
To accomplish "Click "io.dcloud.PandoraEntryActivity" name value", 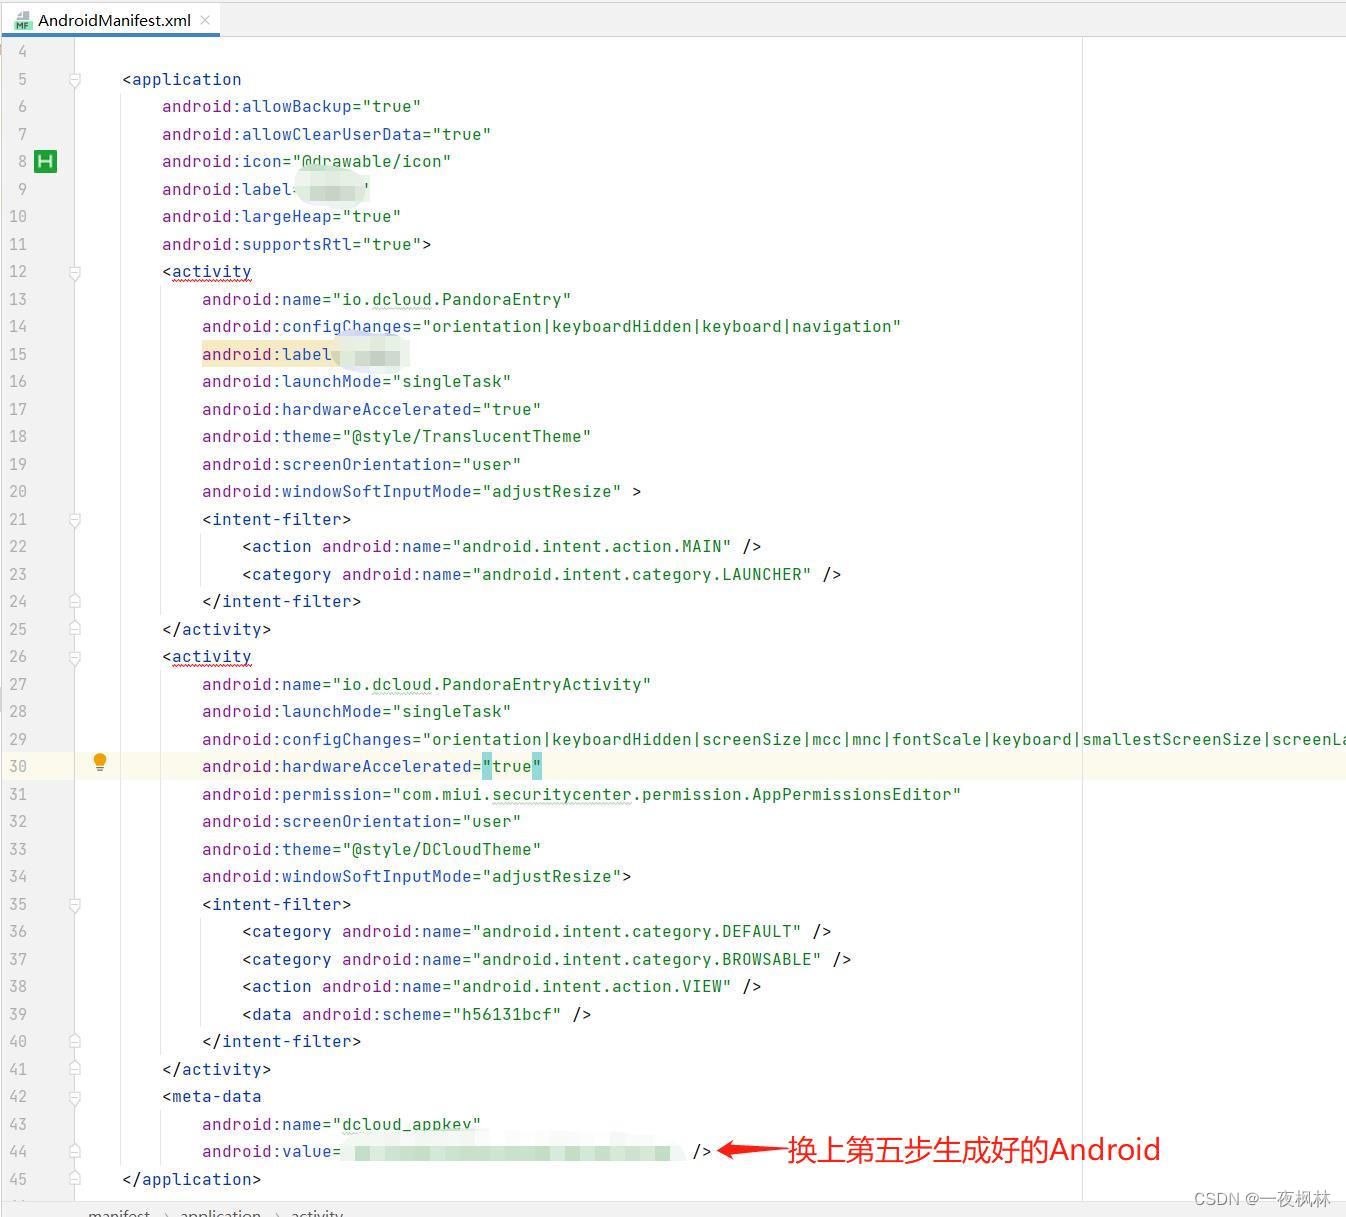I will coord(492,684).
